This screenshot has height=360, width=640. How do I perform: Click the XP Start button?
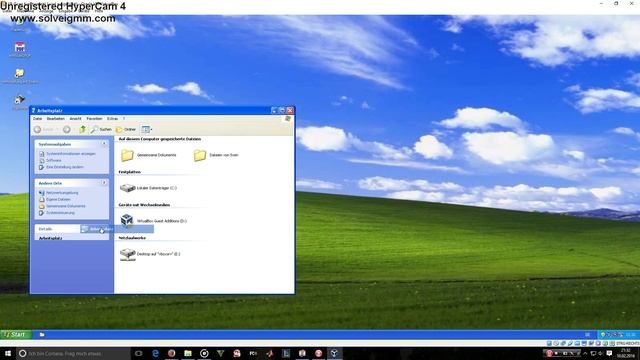pyautogui.click(x=16, y=334)
